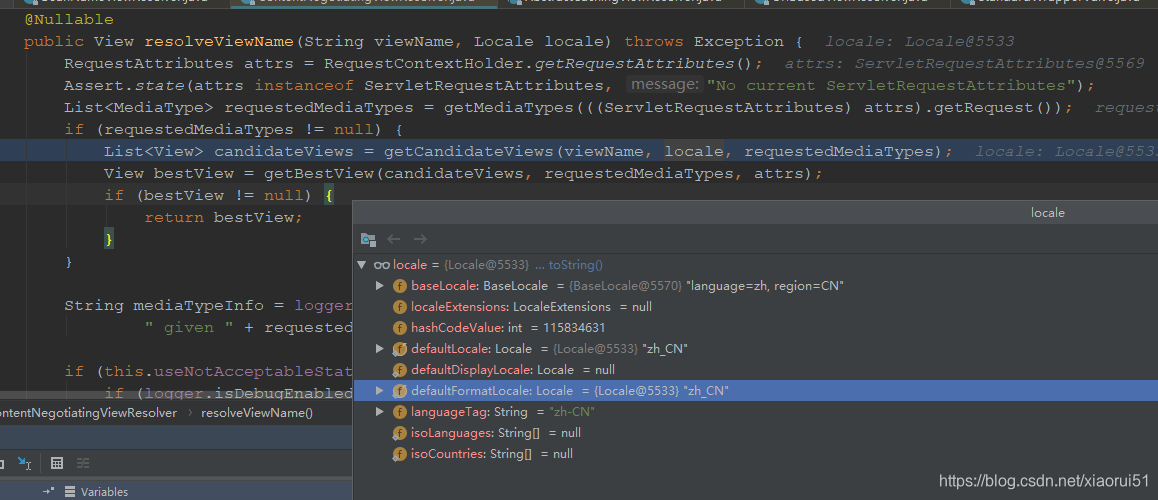Click the restore layout arrow beside Variables
Image resolution: width=1158 pixels, height=500 pixels.
point(49,491)
